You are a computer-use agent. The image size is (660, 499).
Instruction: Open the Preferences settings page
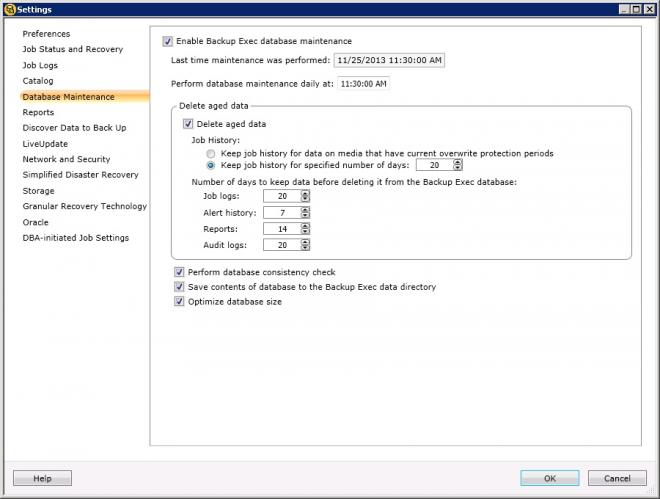[x=46, y=34]
